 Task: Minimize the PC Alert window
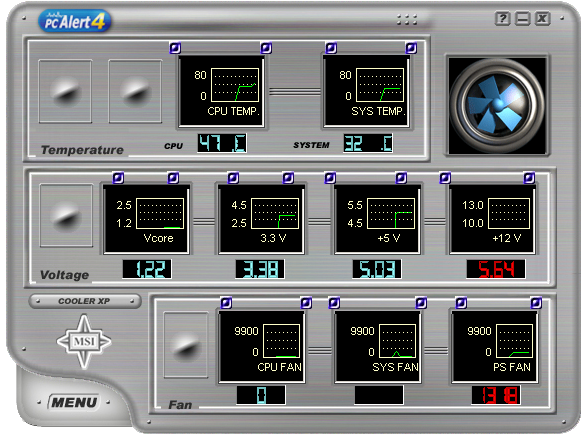523,18
